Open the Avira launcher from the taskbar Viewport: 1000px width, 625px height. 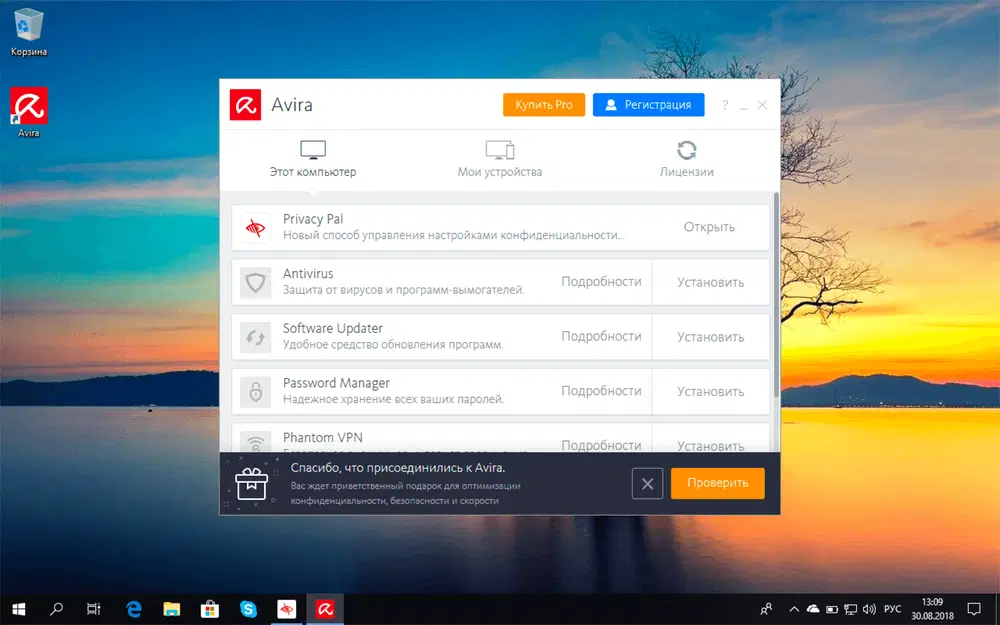coord(325,608)
